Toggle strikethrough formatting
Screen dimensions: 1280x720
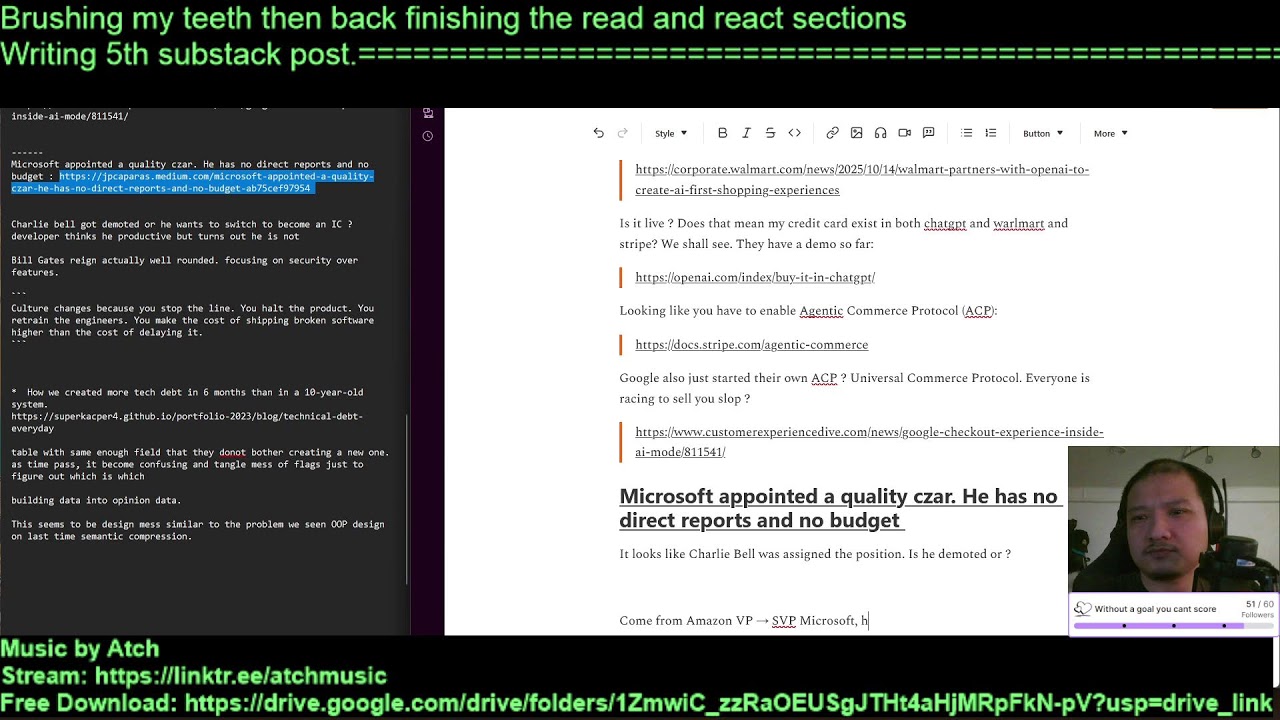click(x=770, y=133)
